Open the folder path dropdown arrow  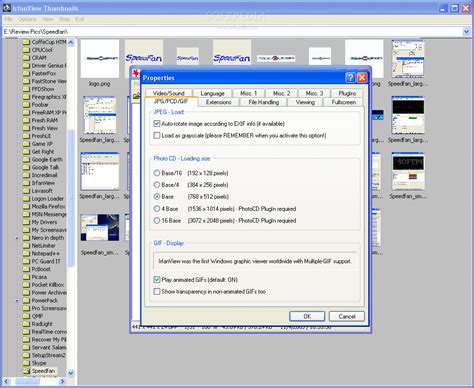[466, 32]
